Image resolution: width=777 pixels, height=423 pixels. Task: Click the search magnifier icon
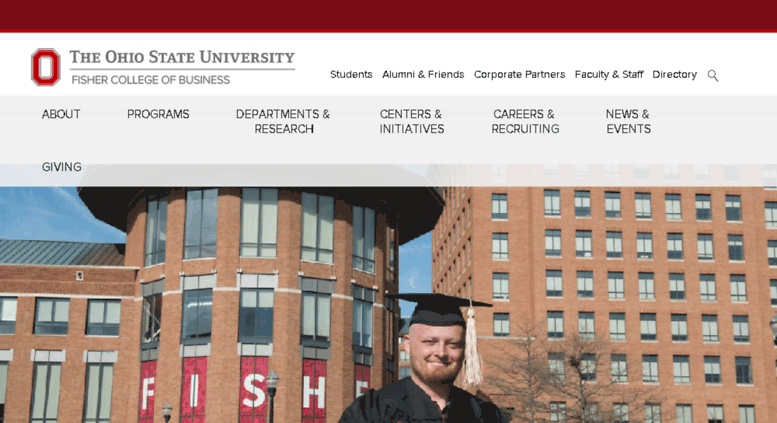coord(713,75)
